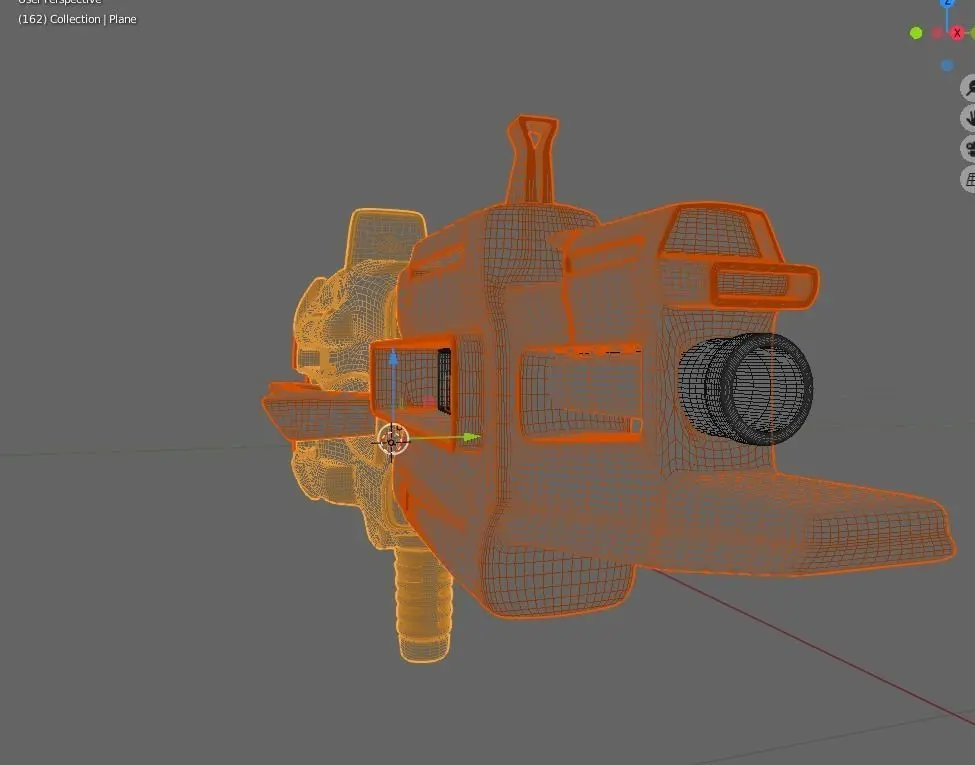Click the hand pan view icon
The height and width of the screenshot is (765, 975).
[x=969, y=118]
